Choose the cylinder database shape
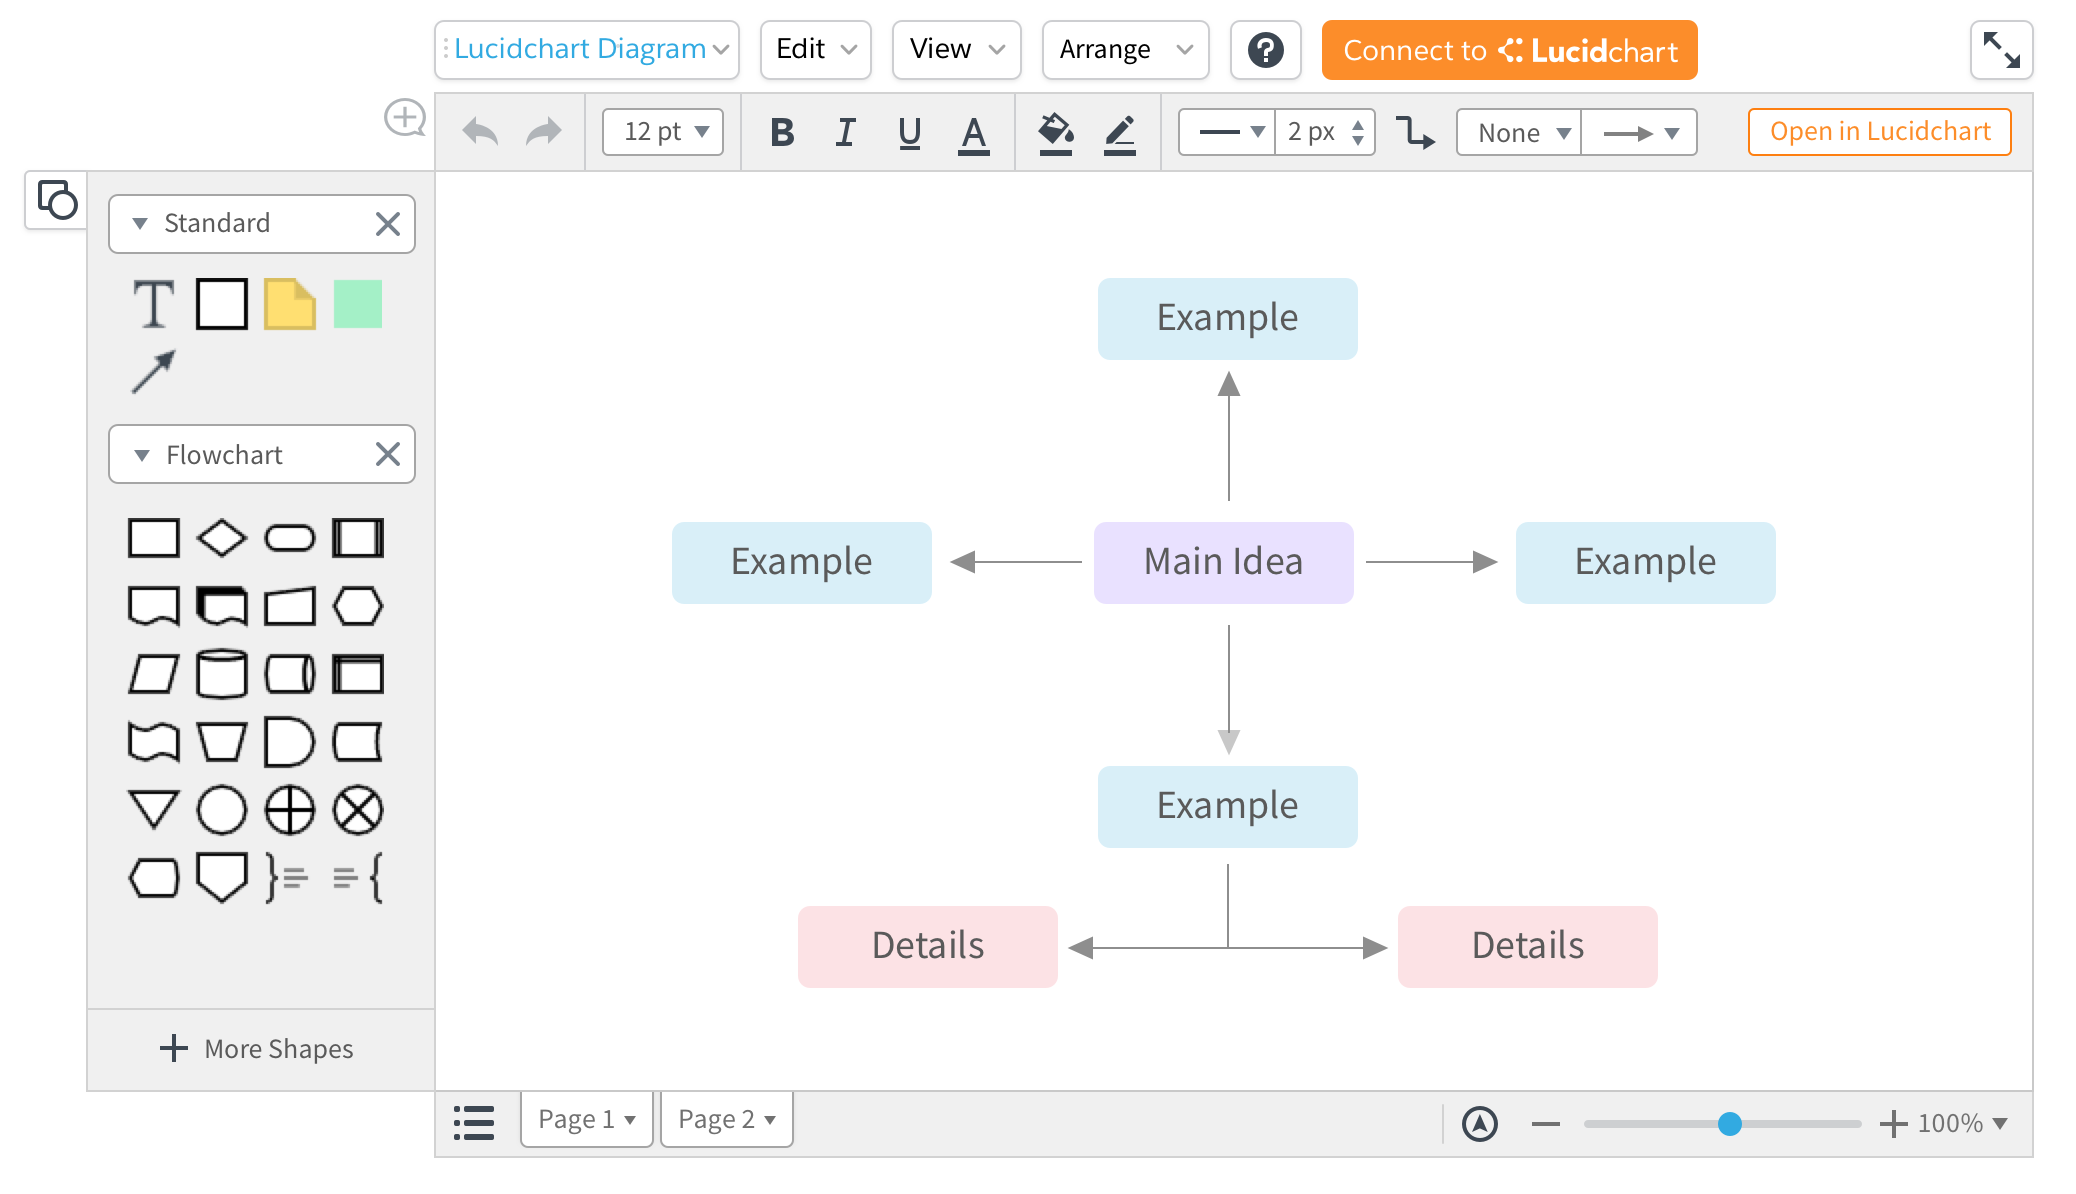 pyautogui.click(x=221, y=673)
